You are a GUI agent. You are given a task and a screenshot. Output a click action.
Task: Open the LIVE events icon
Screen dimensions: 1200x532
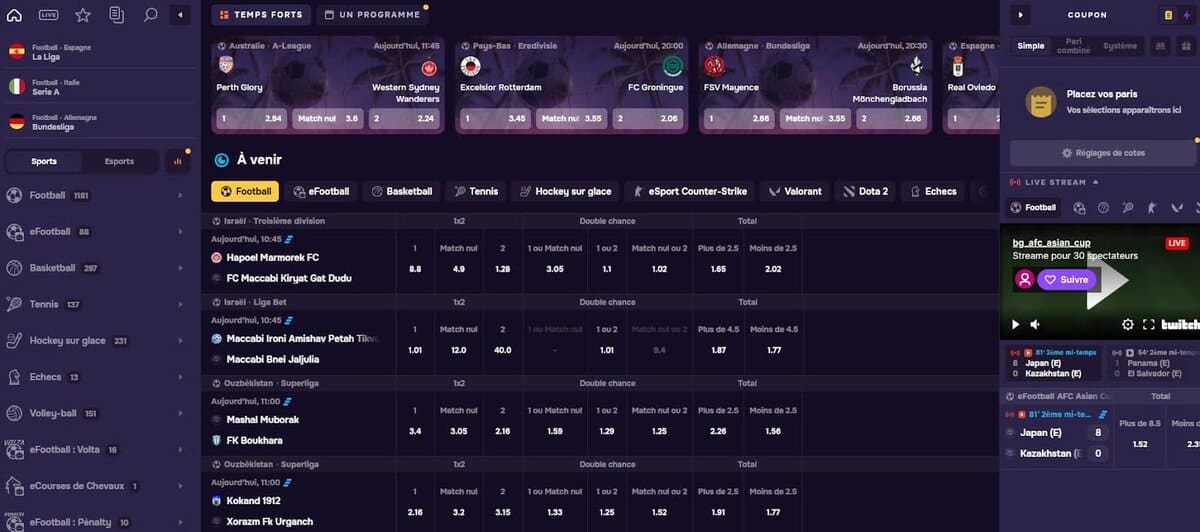tap(48, 15)
